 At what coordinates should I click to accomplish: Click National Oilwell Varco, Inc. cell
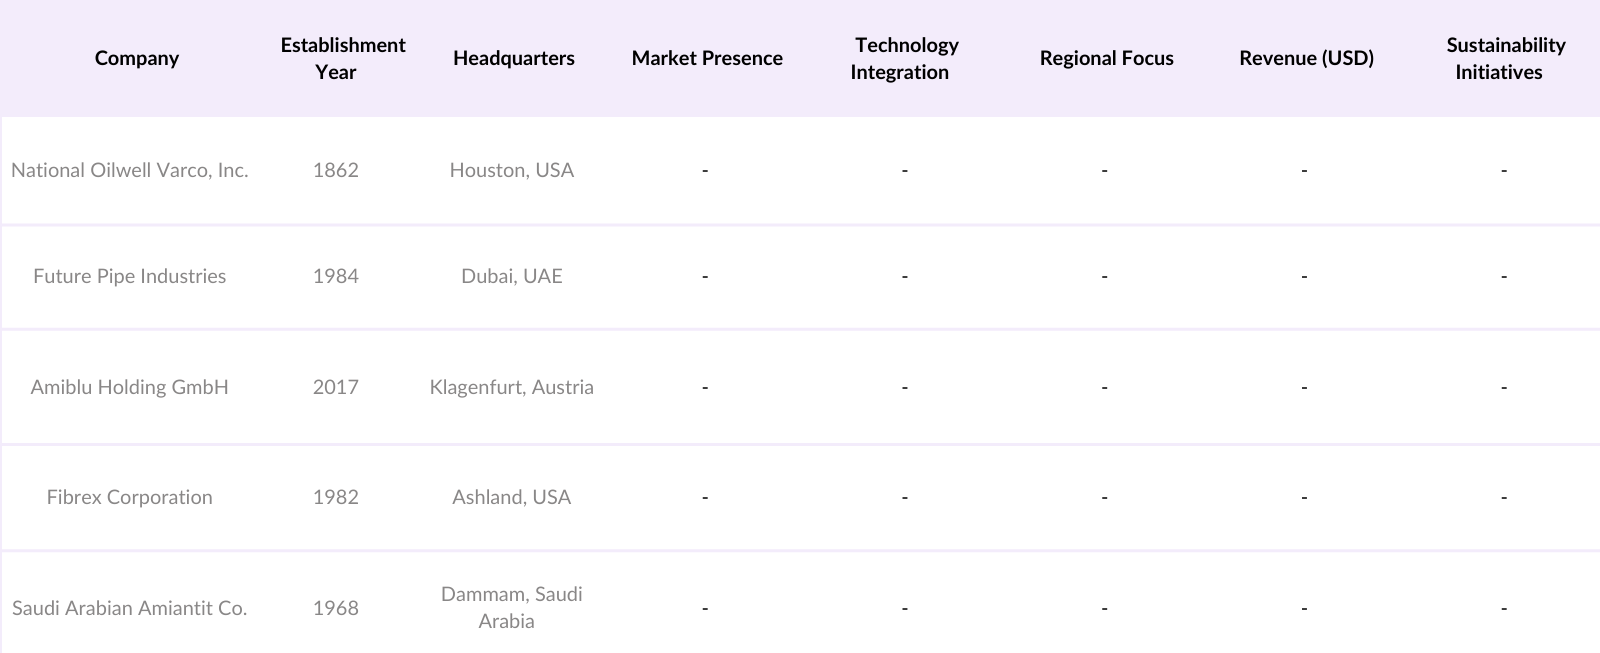[x=130, y=170]
